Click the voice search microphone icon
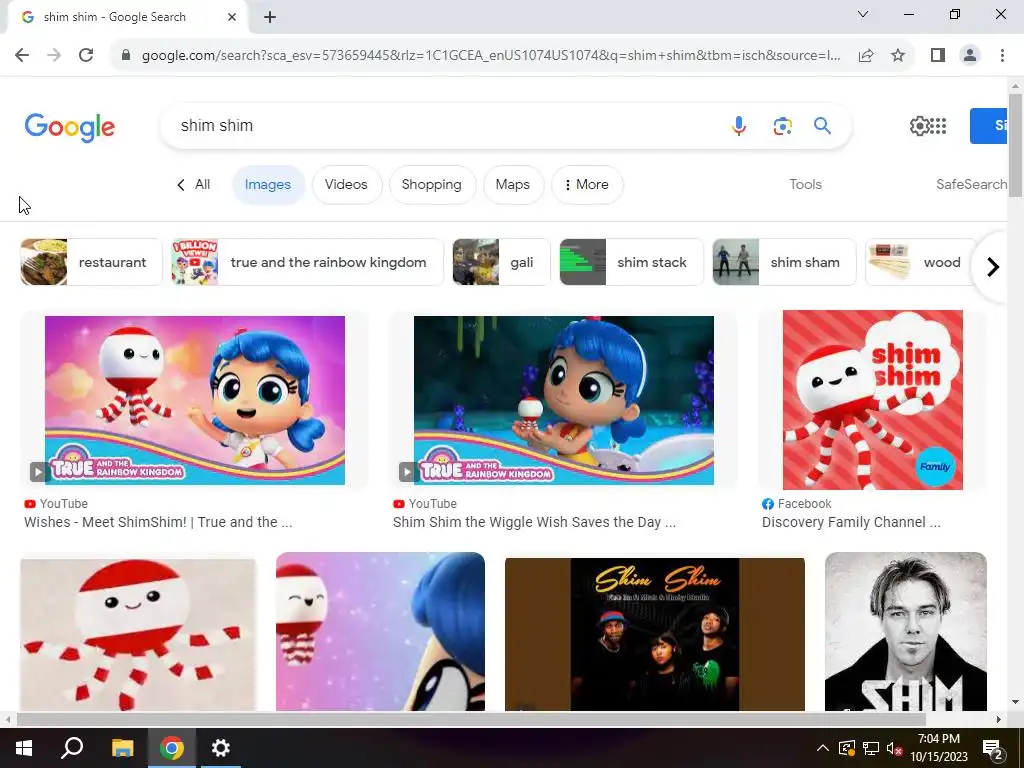 tap(739, 125)
